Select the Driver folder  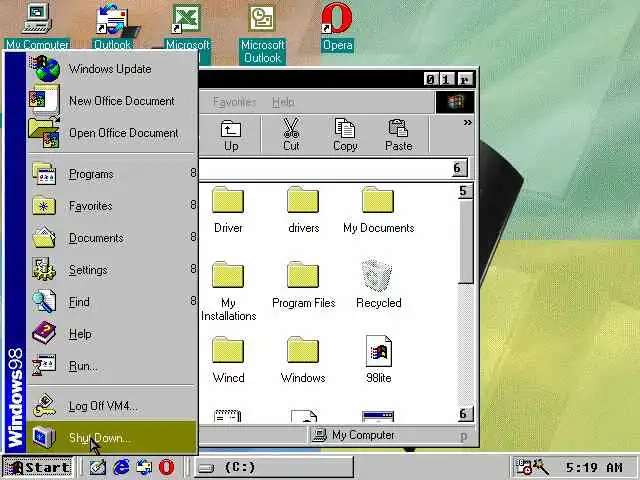click(228, 210)
